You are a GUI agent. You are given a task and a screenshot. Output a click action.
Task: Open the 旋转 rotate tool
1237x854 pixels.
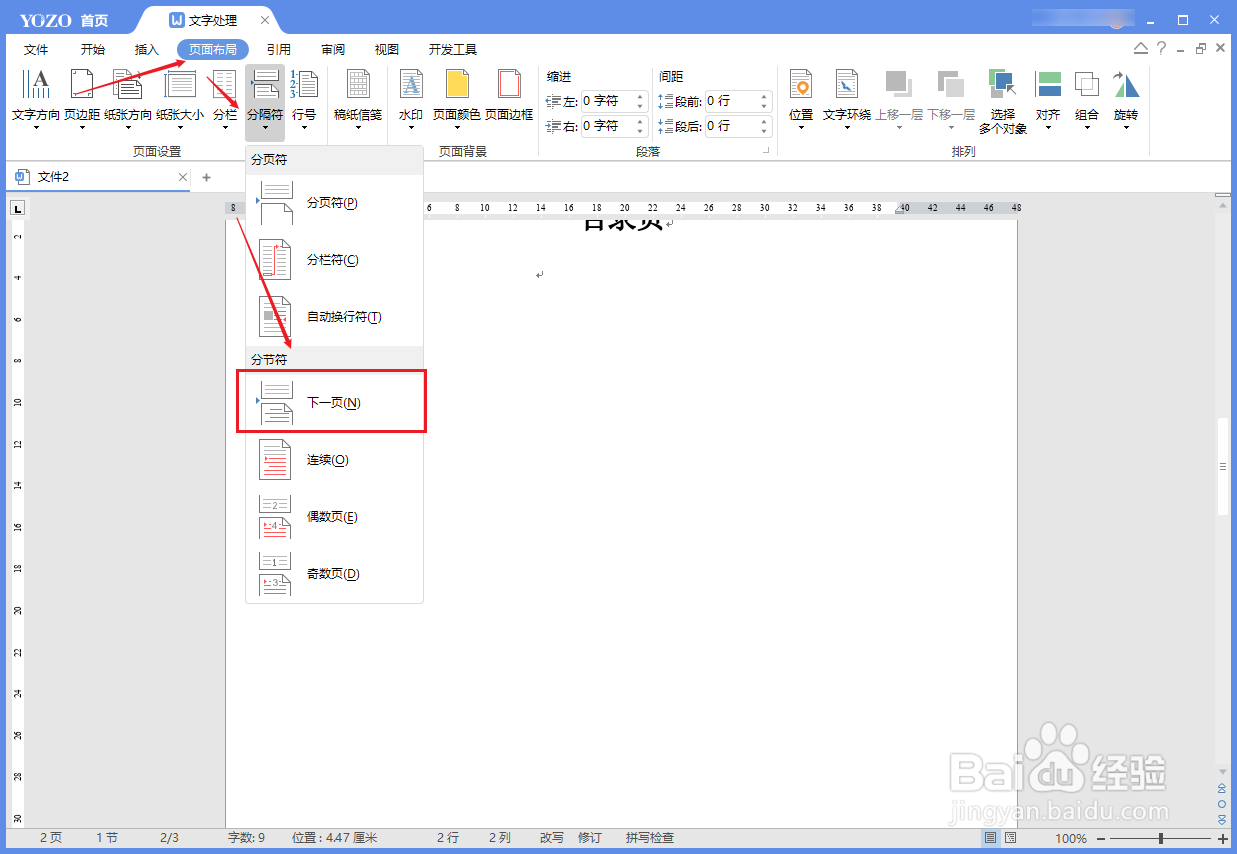point(1126,100)
